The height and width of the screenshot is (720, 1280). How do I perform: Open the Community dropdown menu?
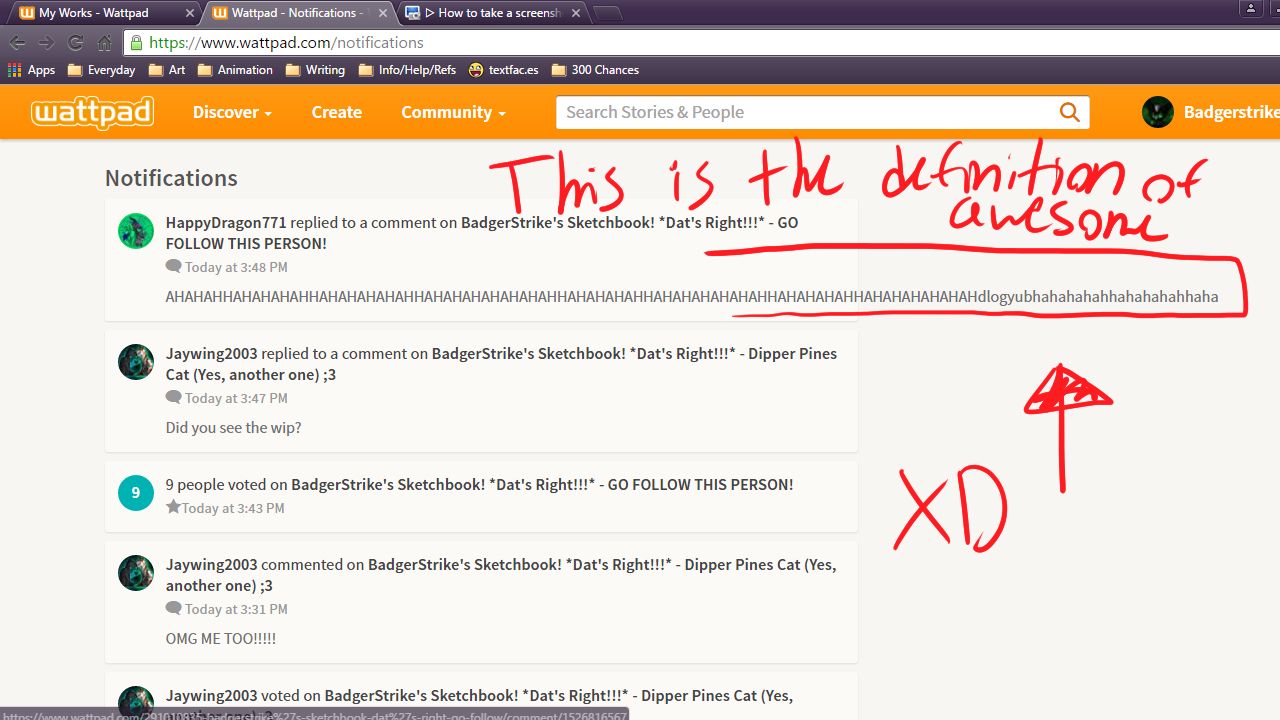coord(453,112)
